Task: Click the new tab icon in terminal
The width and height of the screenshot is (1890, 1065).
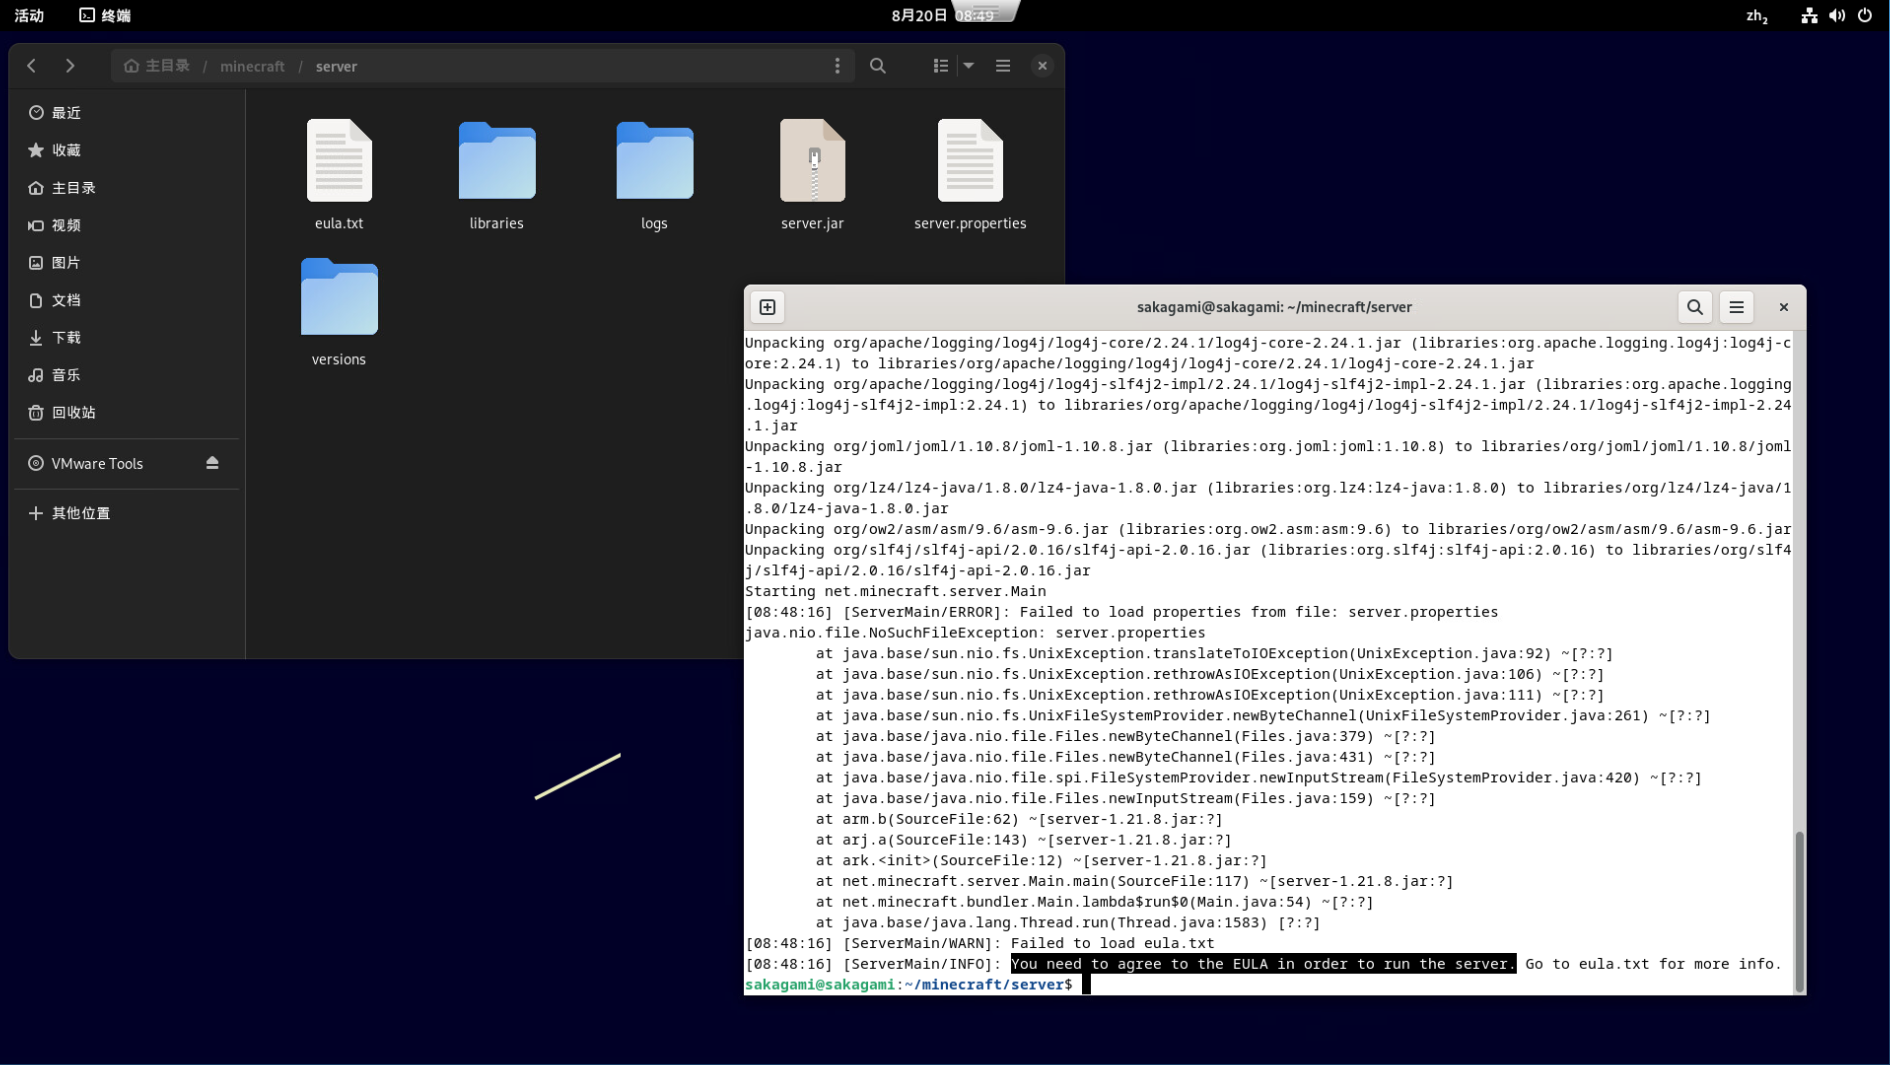Action: 767,307
